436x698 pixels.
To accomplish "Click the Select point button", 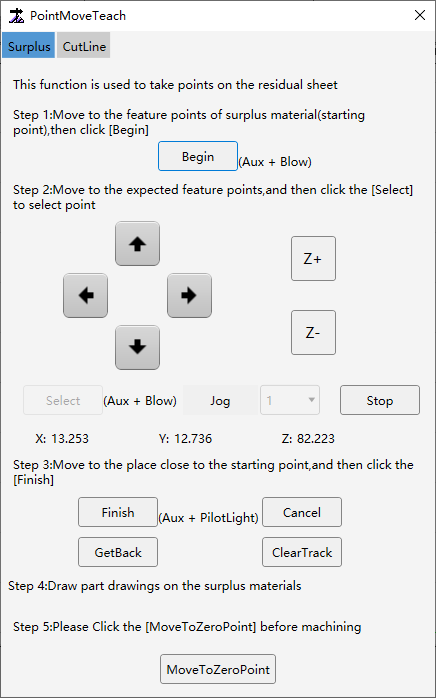I will (x=63, y=400).
